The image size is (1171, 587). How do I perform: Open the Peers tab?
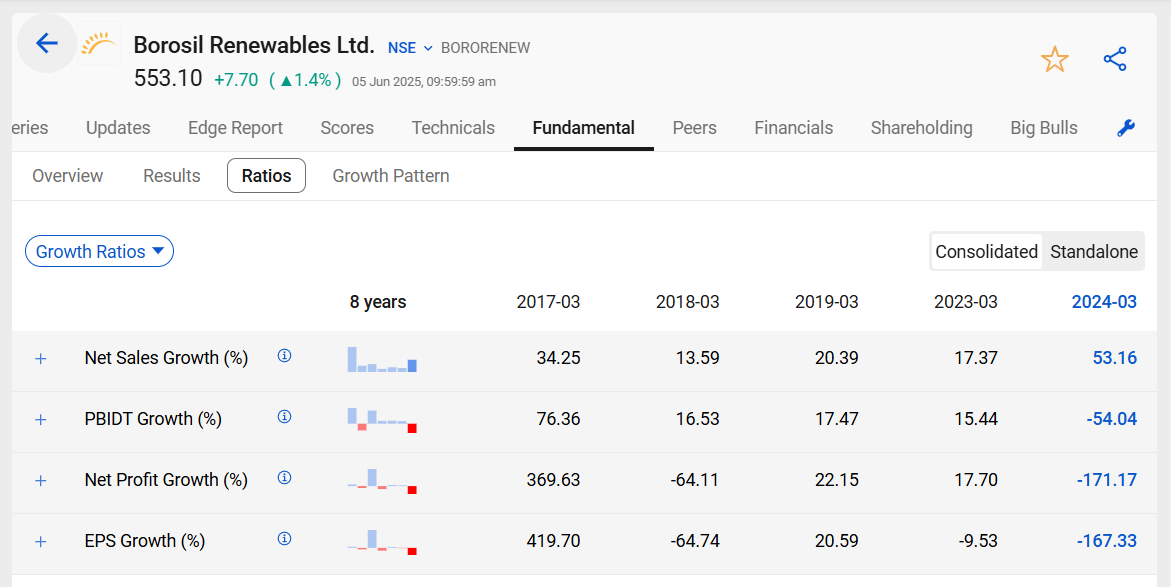[695, 128]
